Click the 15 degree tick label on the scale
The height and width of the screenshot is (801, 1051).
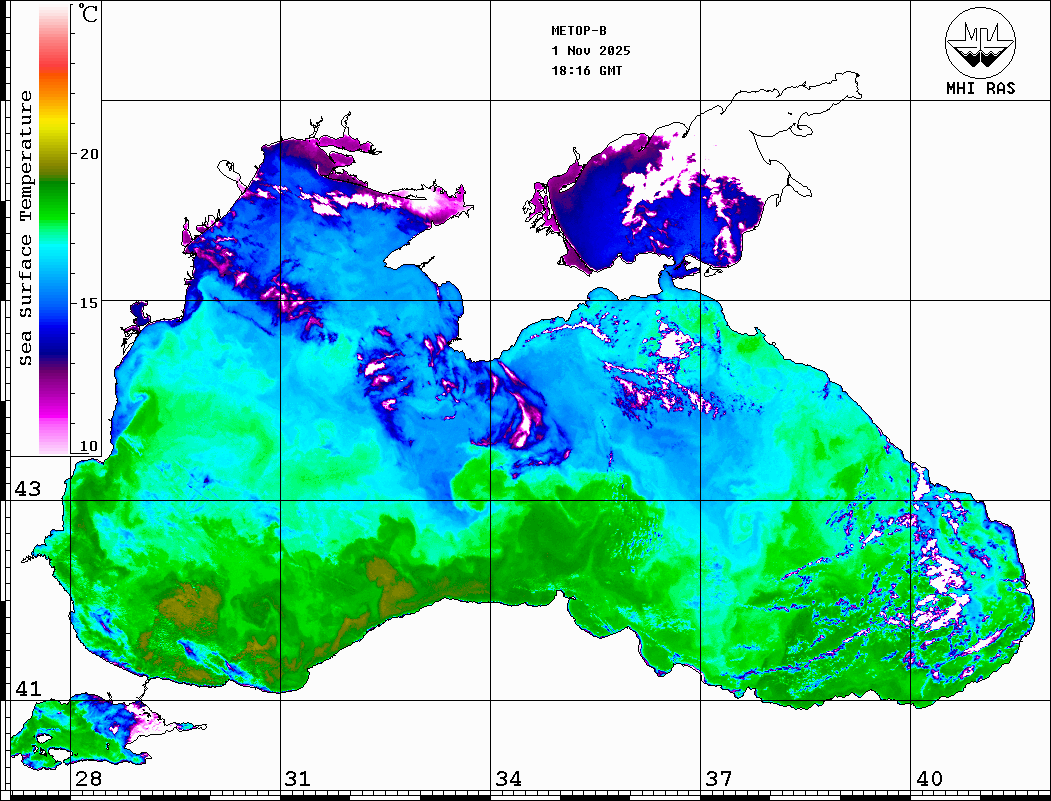click(x=90, y=302)
